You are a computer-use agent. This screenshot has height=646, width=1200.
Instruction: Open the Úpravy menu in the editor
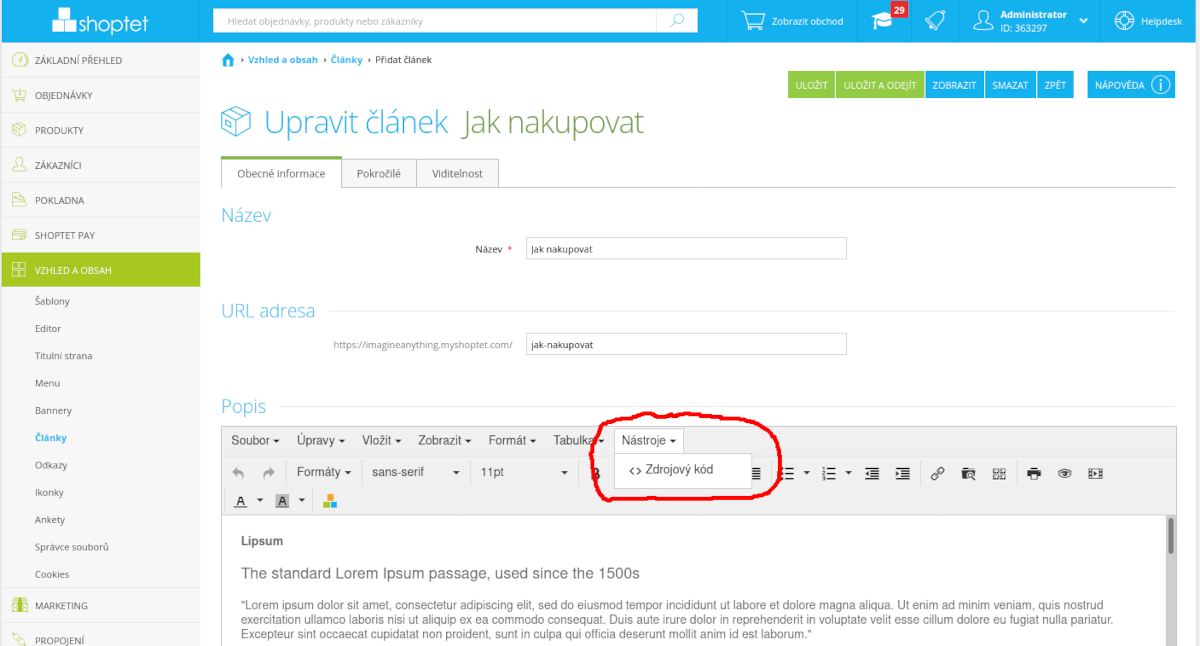click(321, 441)
